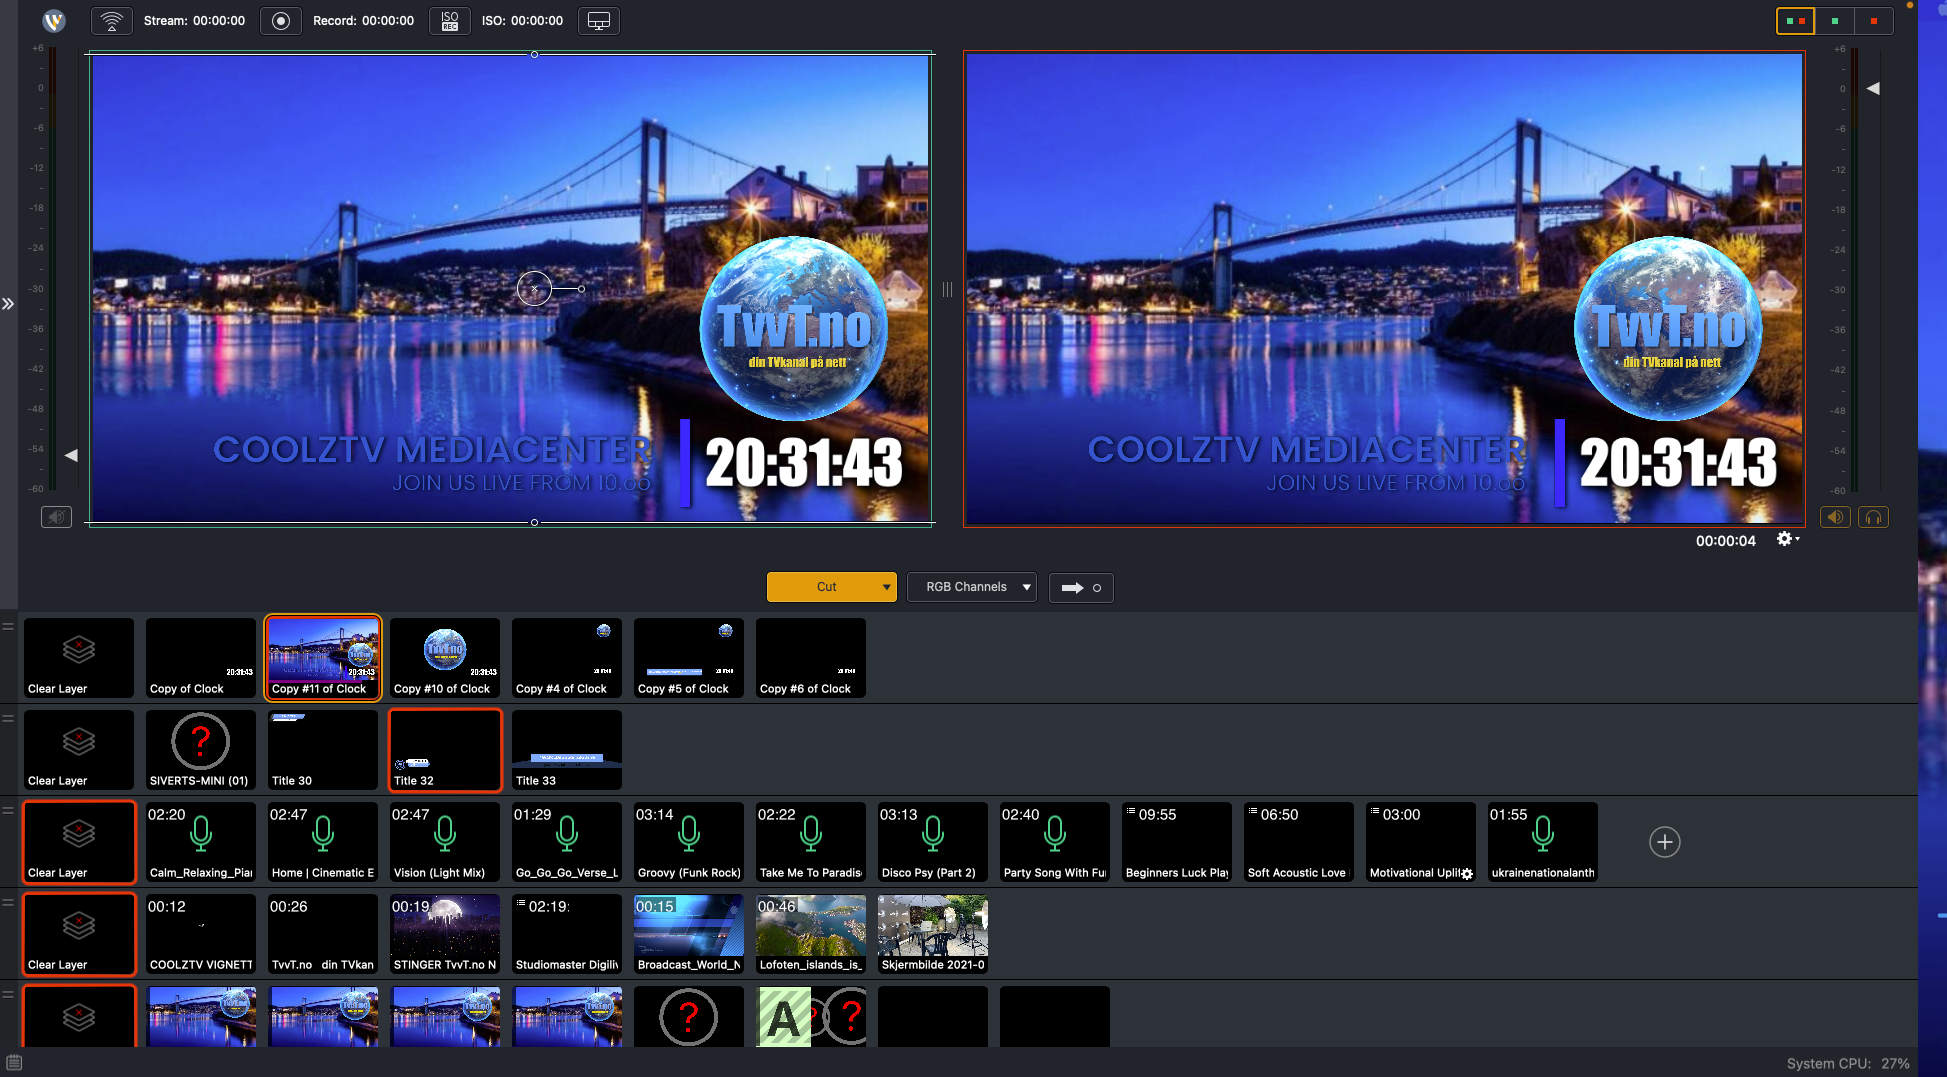The width and height of the screenshot is (1947, 1077).
Task: Select Copy #5 of Clock shot
Action: (689, 658)
